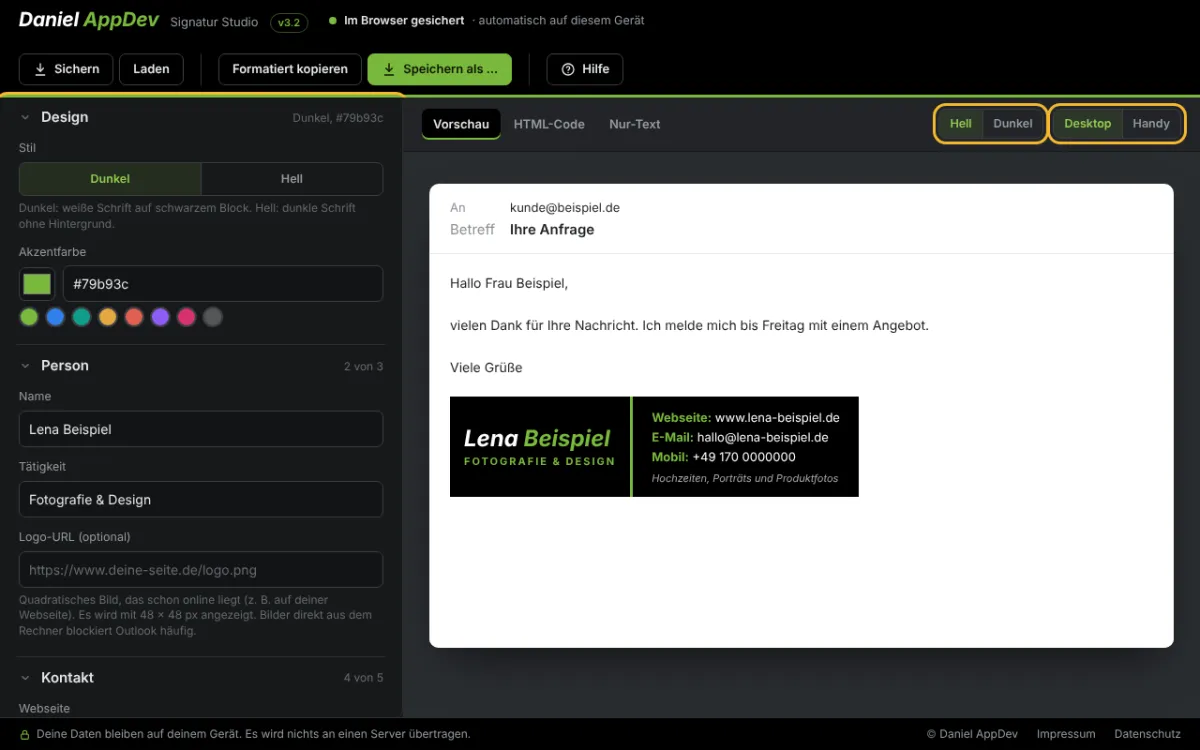Click the download icon on Sichern
Image resolution: width=1200 pixels, height=750 pixels.
(40, 69)
